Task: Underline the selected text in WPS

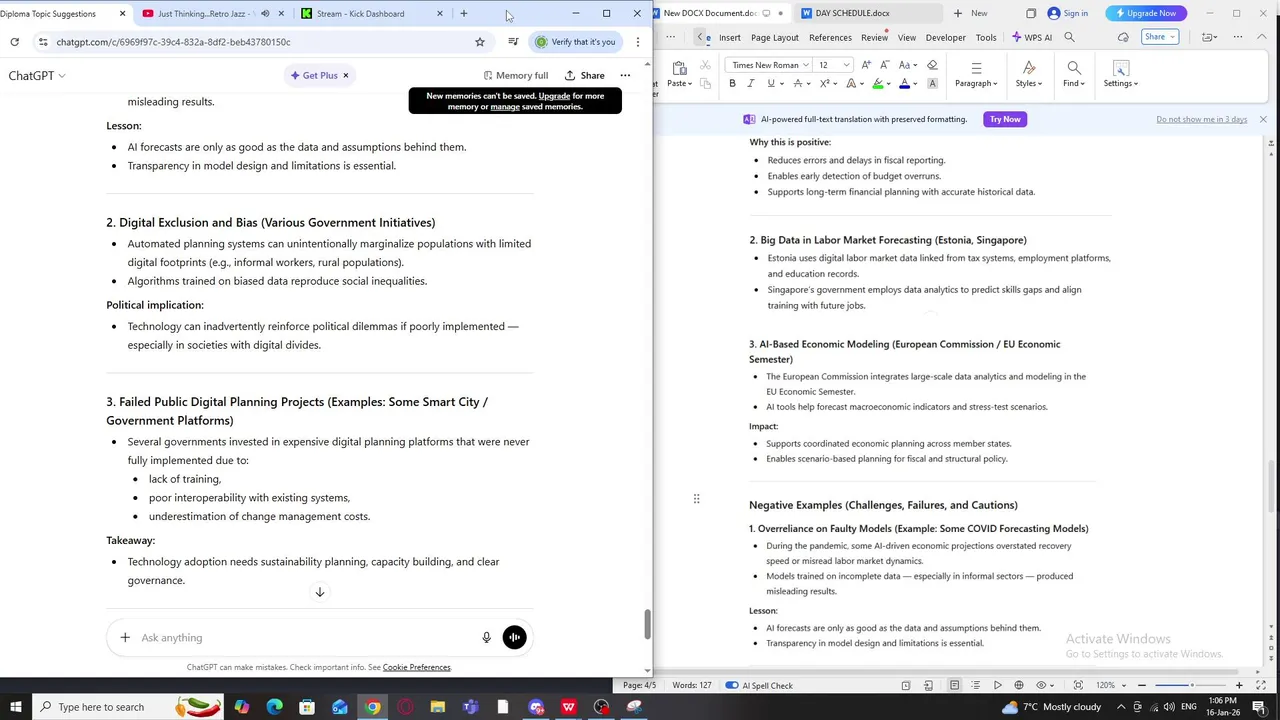Action: point(770,84)
